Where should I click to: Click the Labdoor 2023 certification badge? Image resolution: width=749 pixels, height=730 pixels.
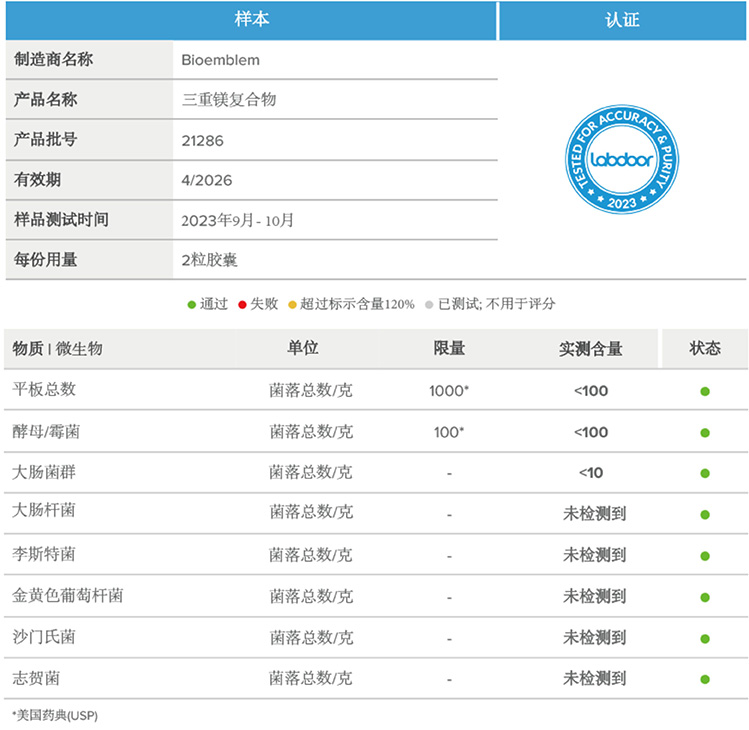pos(621,159)
